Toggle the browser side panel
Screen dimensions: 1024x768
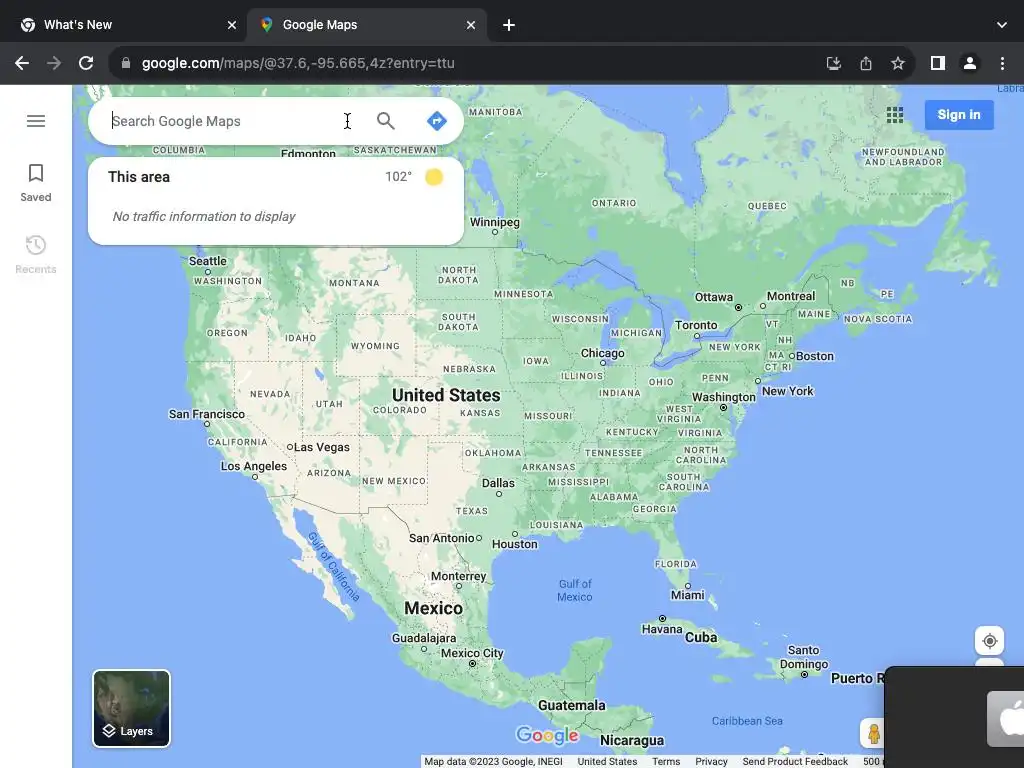click(x=938, y=63)
